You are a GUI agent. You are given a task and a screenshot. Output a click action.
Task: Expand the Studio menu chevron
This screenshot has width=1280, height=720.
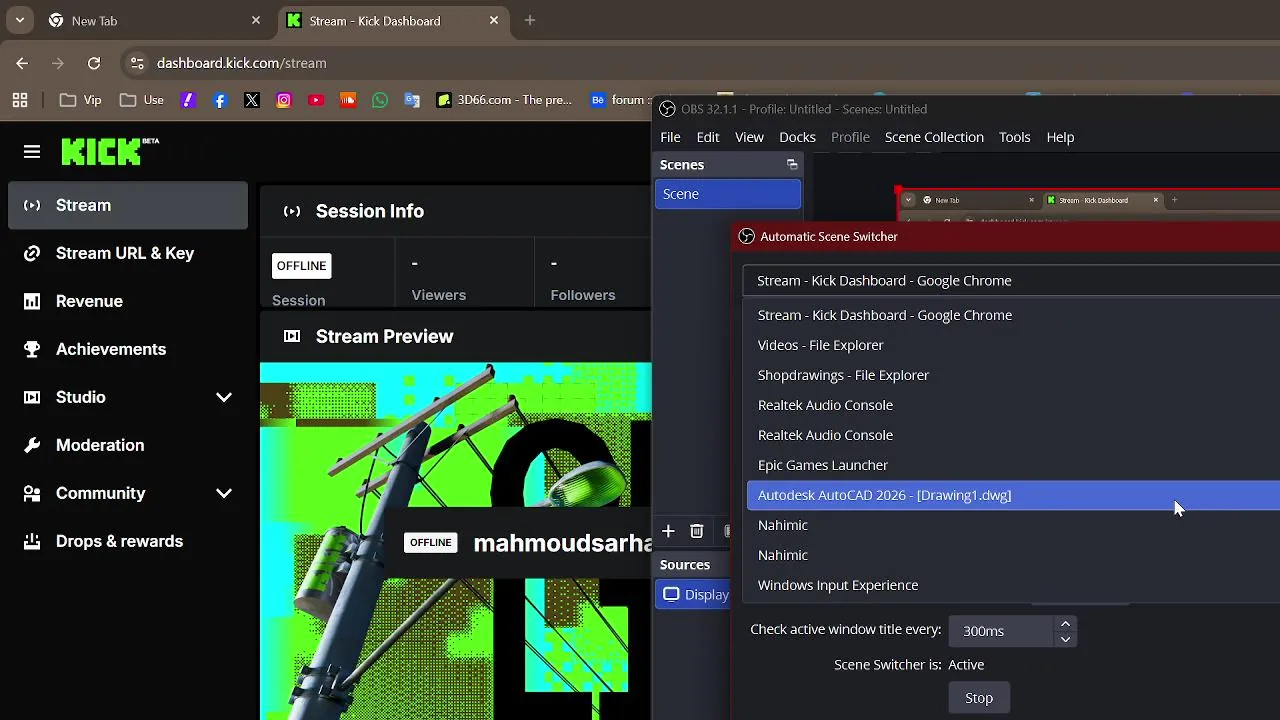(224, 397)
